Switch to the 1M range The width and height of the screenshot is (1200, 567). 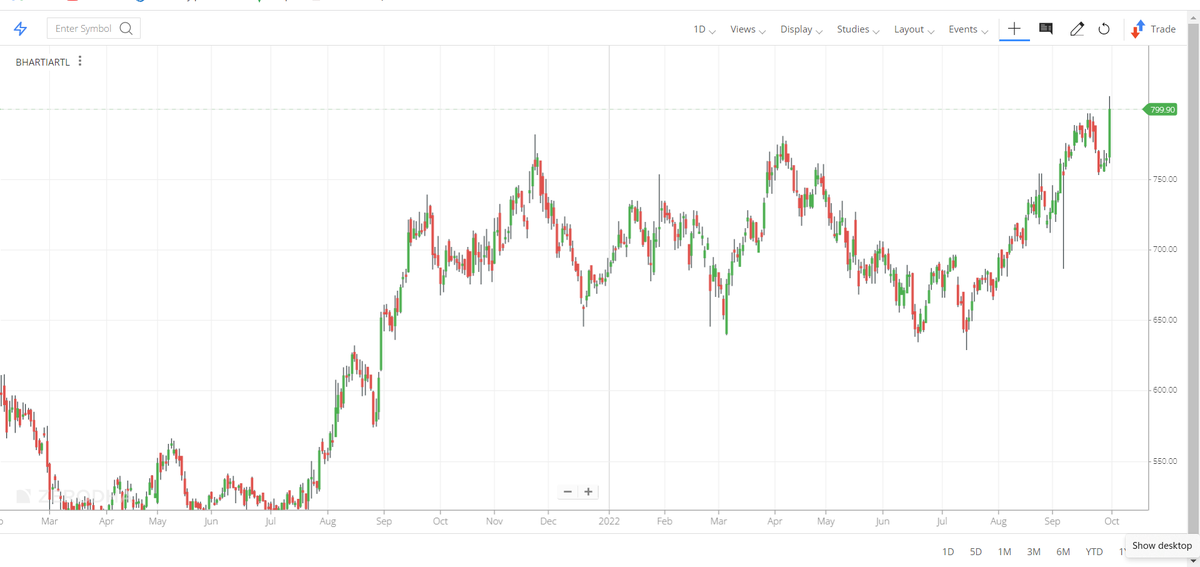(x=1005, y=552)
